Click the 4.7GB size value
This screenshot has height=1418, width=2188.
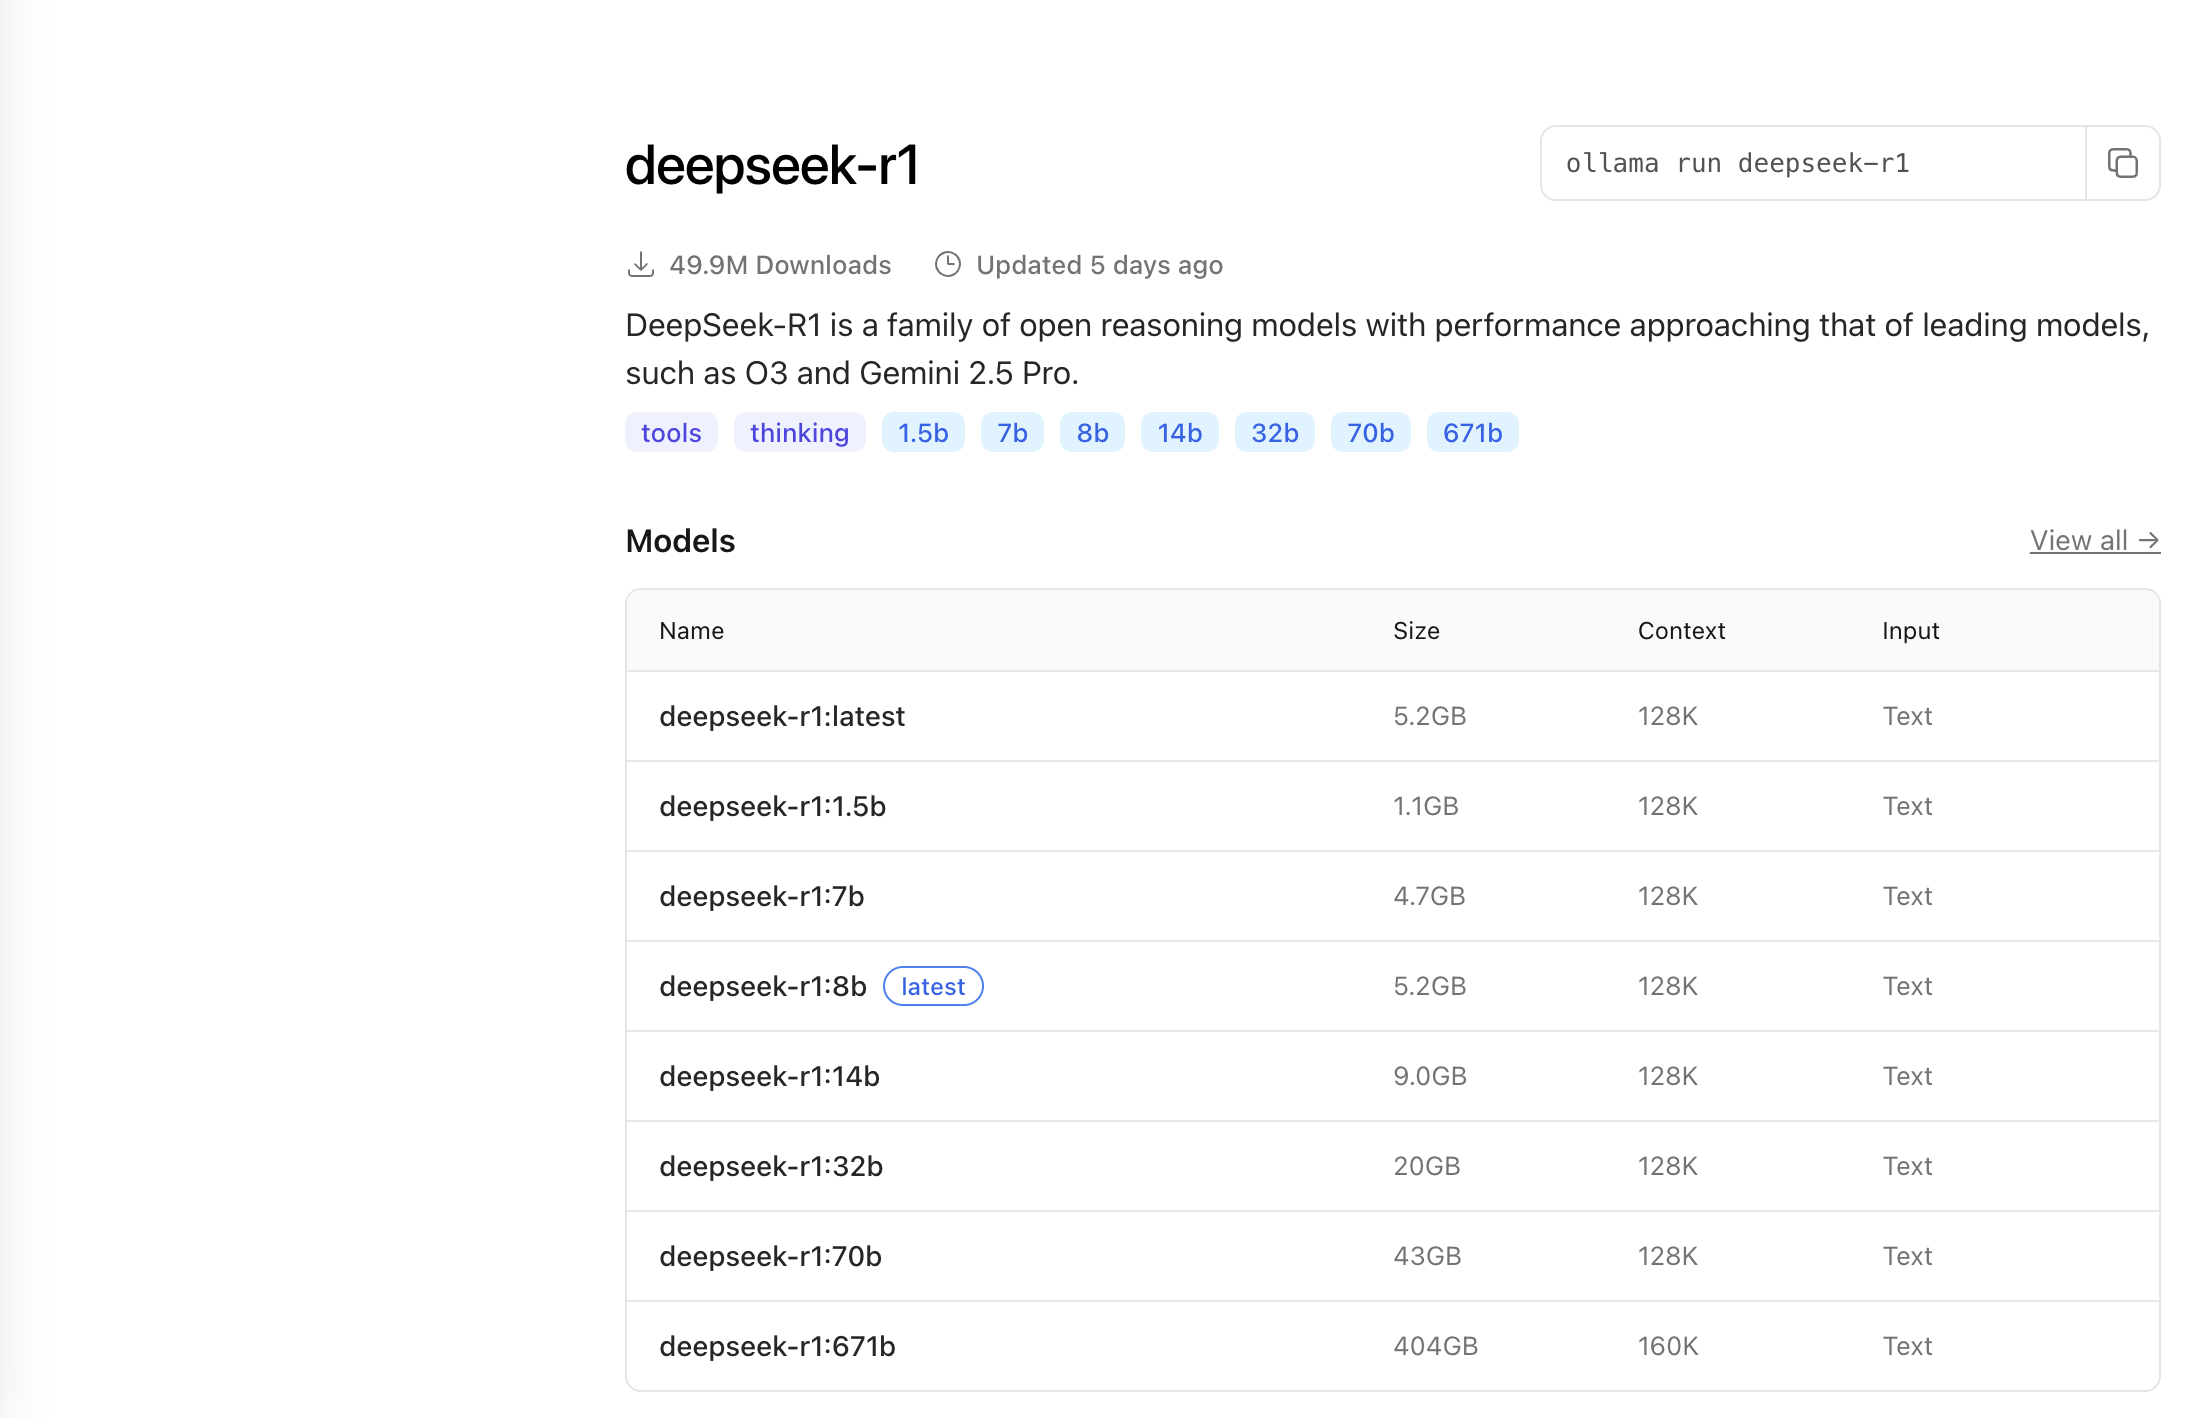tap(1429, 896)
